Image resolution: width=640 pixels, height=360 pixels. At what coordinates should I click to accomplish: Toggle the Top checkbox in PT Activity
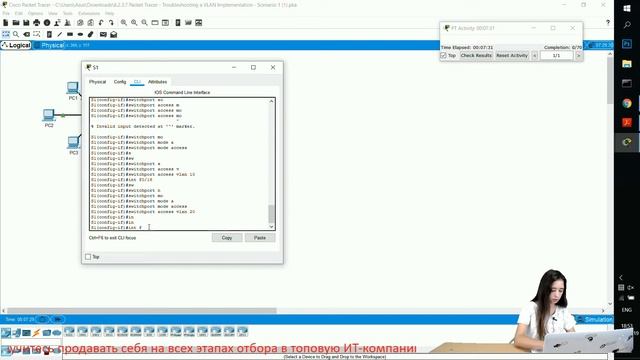tap(444, 56)
